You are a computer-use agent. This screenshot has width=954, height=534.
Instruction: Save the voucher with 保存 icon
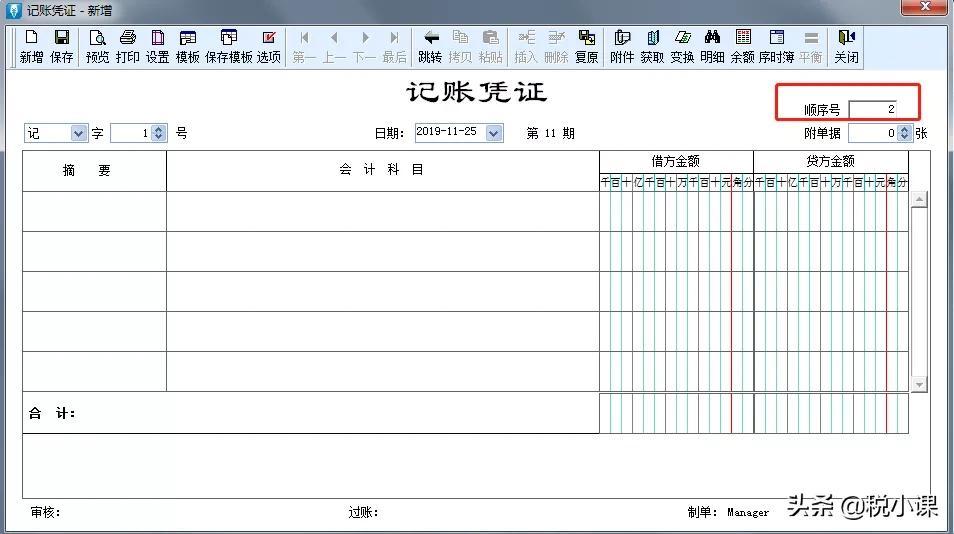[x=61, y=46]
